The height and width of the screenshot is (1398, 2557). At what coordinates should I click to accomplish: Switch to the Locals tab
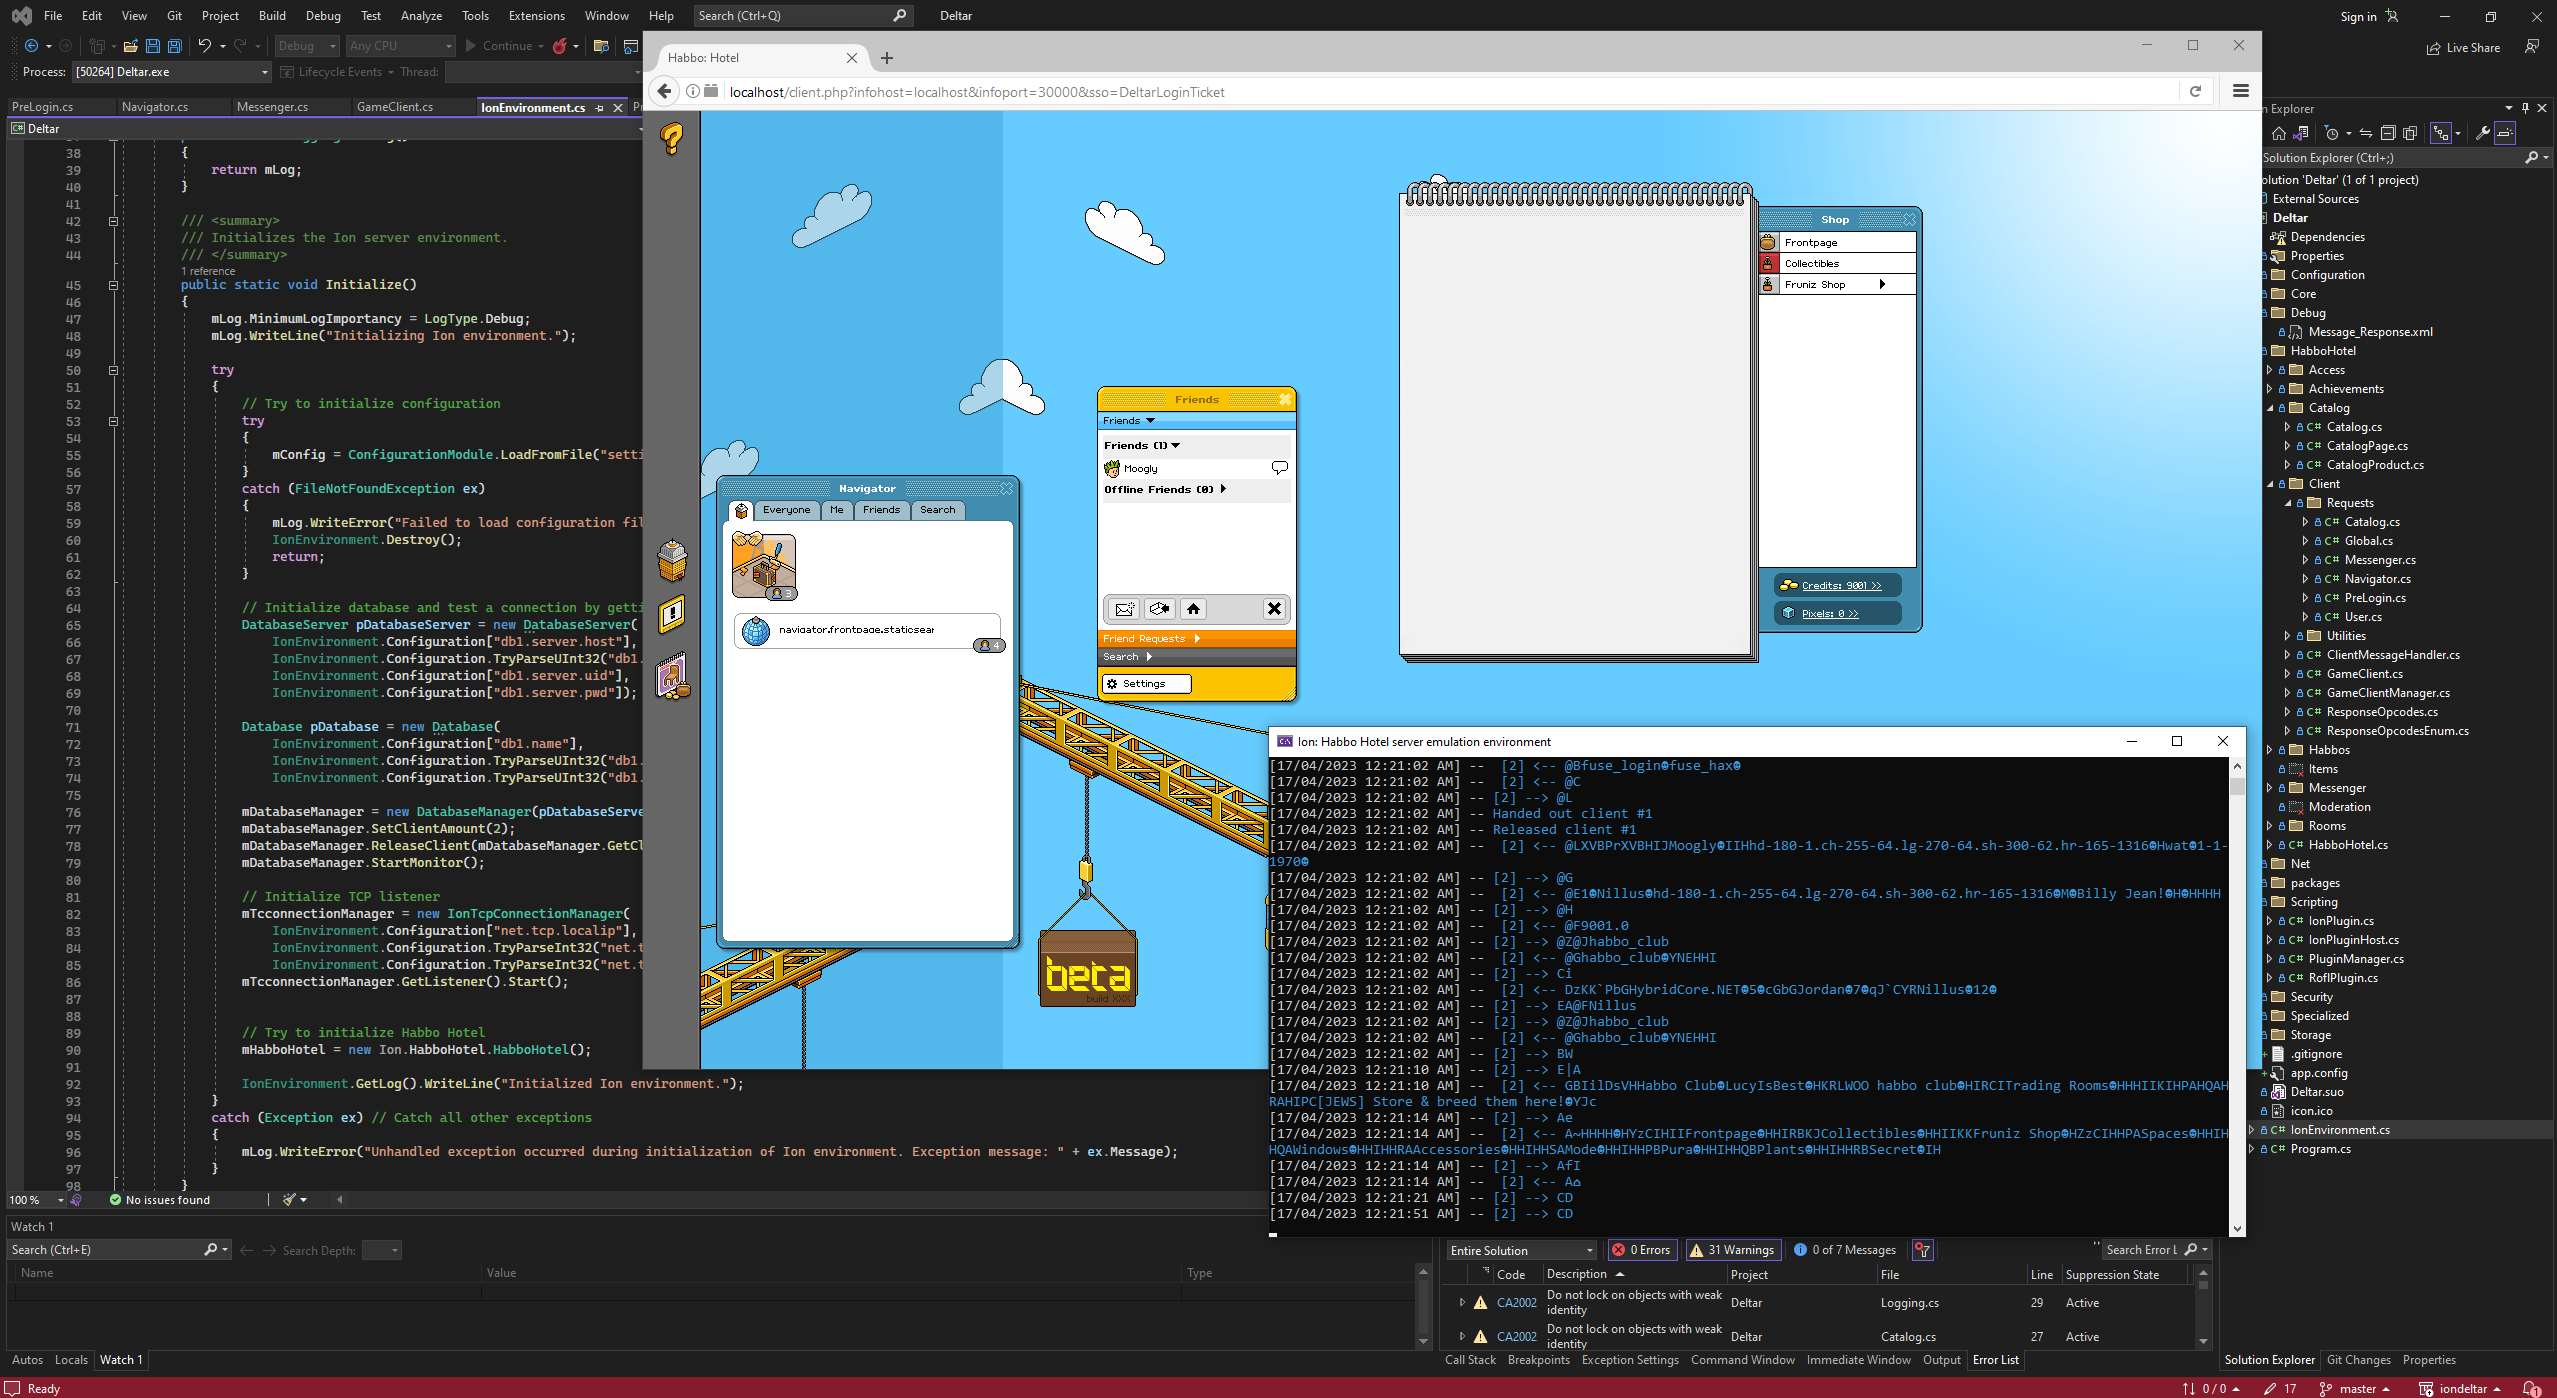71,1360
